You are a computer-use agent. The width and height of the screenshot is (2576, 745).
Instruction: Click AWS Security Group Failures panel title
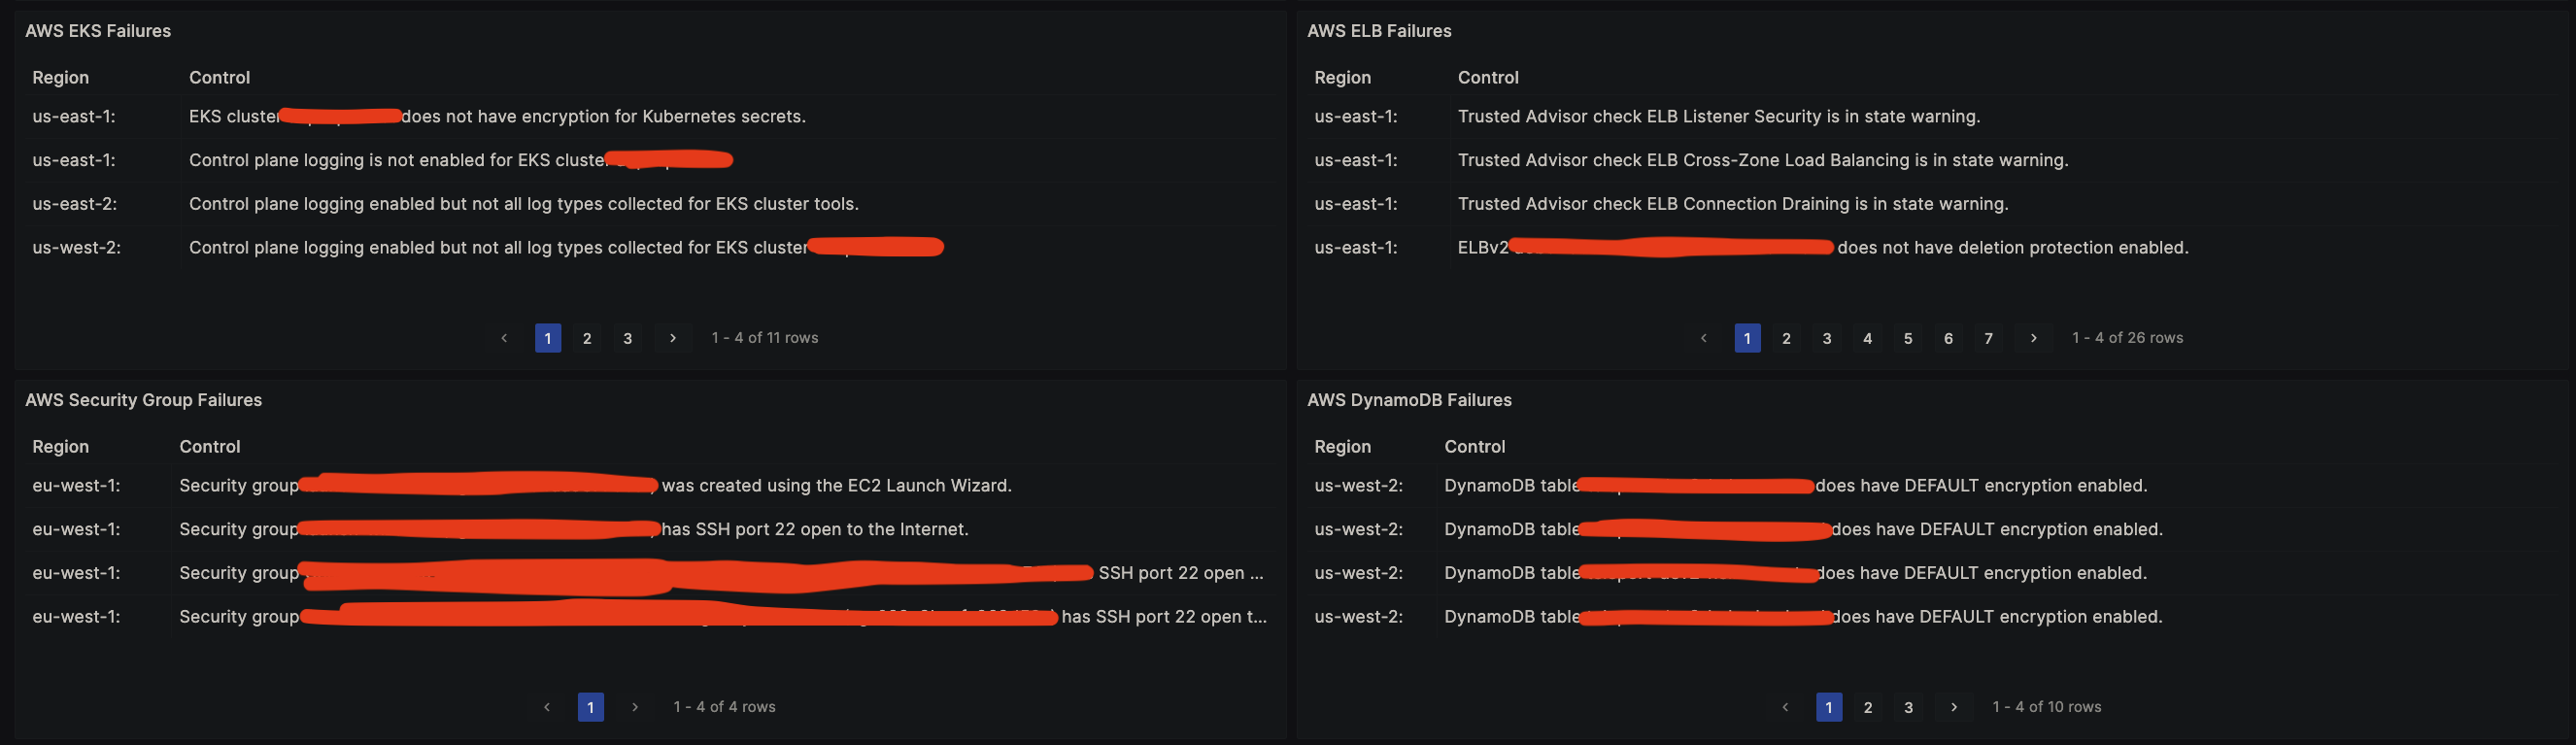pos(143,400)
